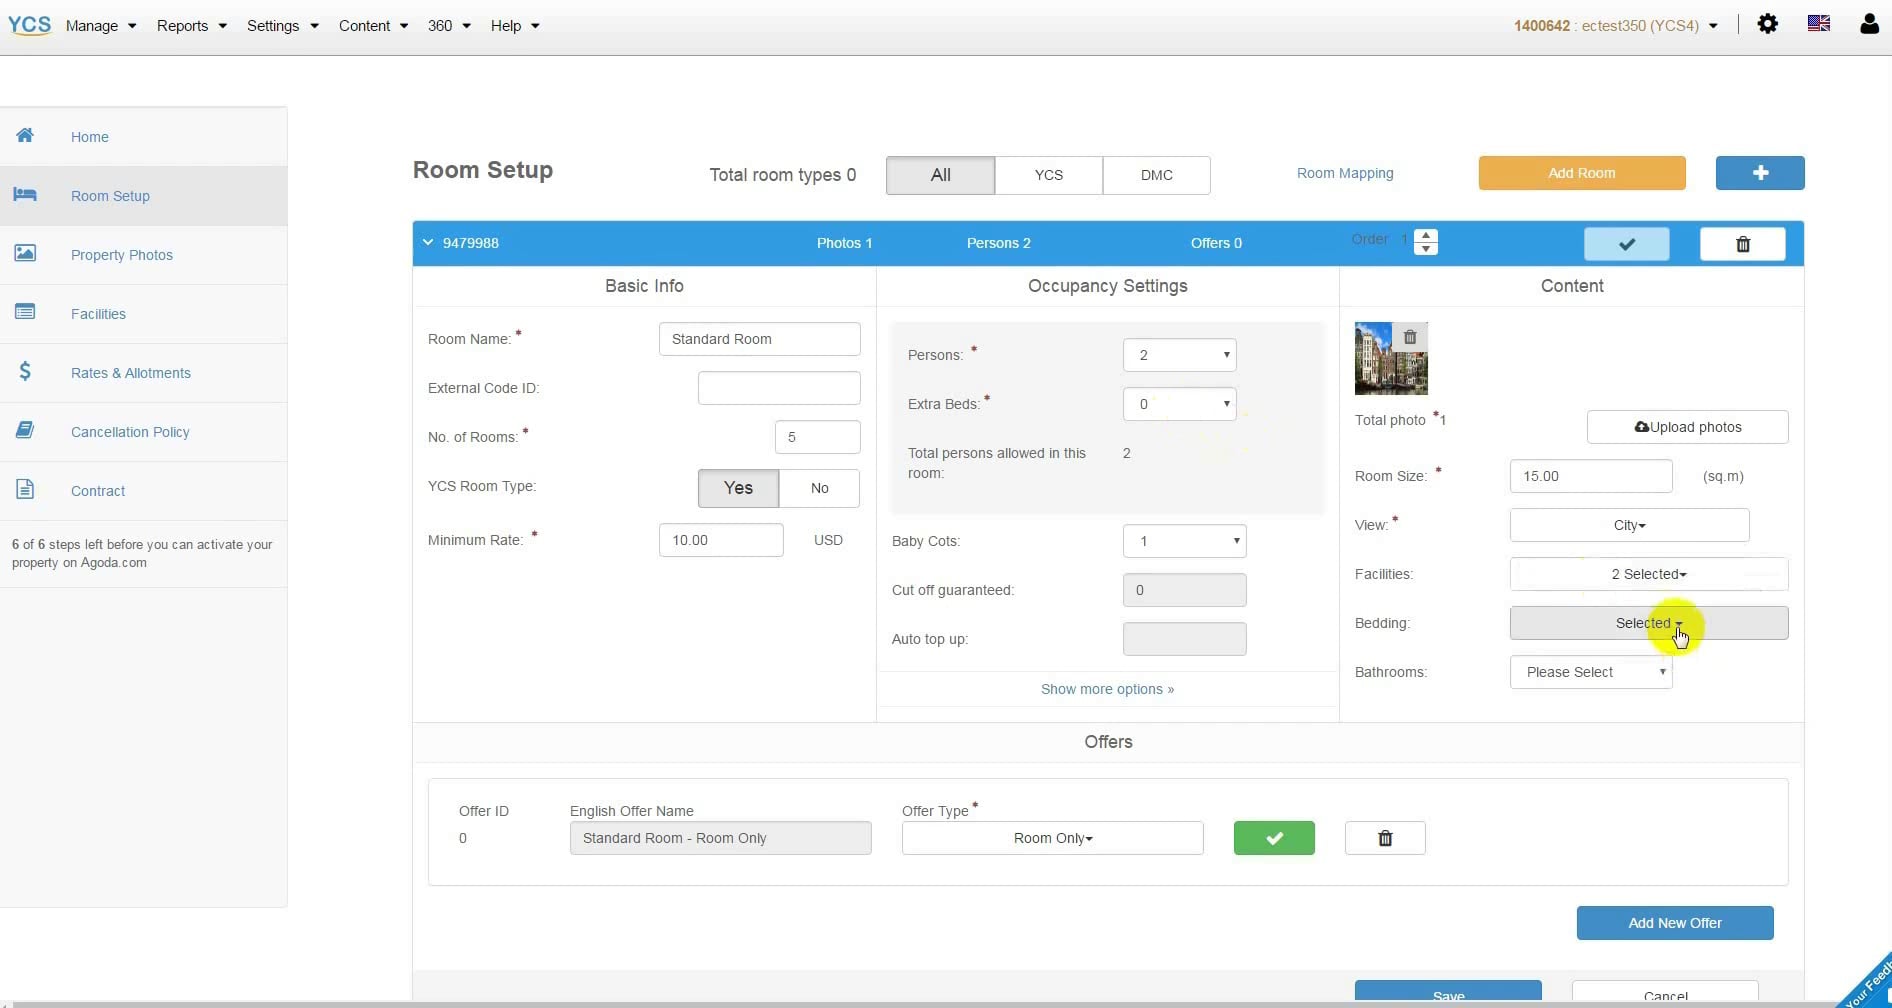Click the Add Room button

coord(1582,173)
